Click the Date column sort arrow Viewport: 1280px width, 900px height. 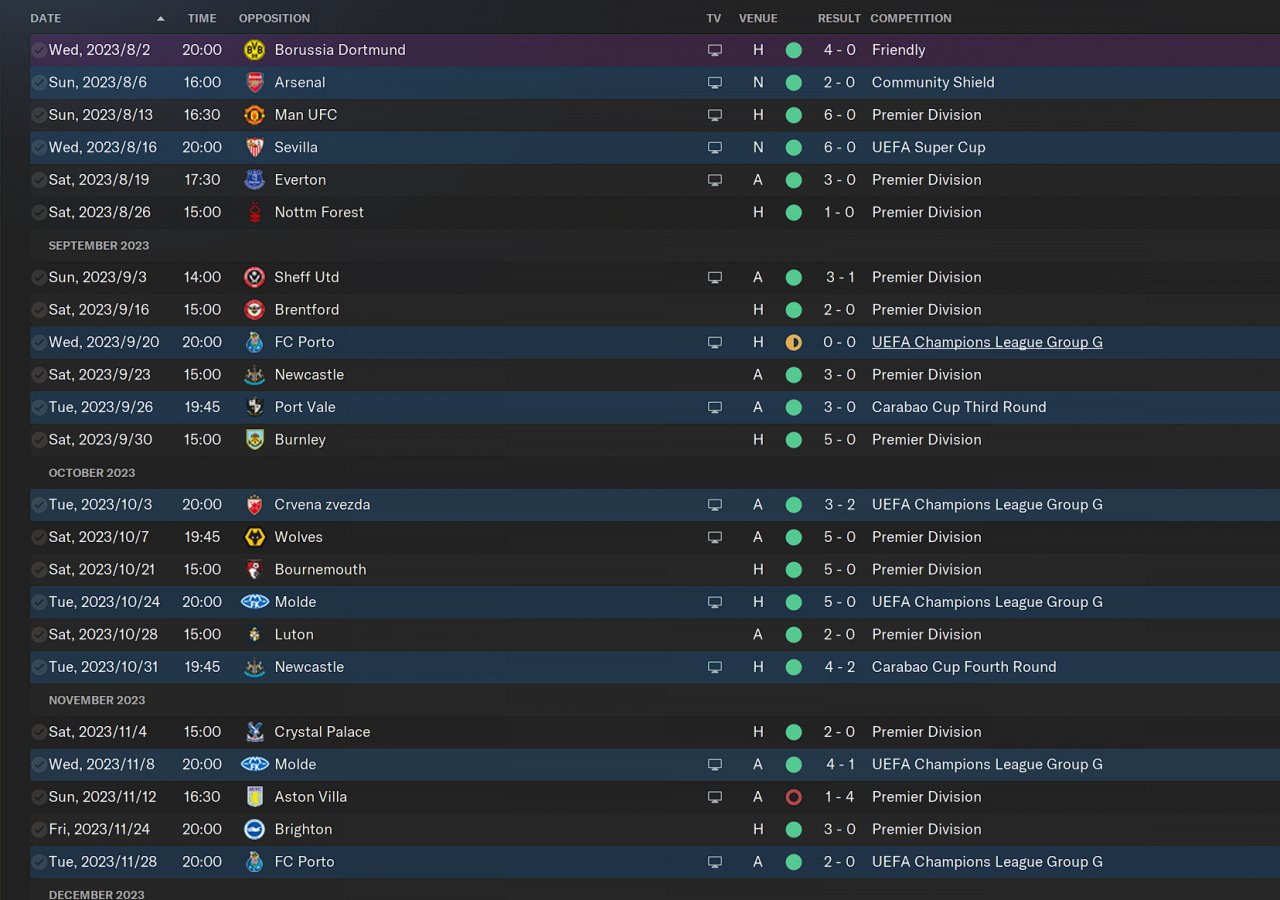coord(161,18)
